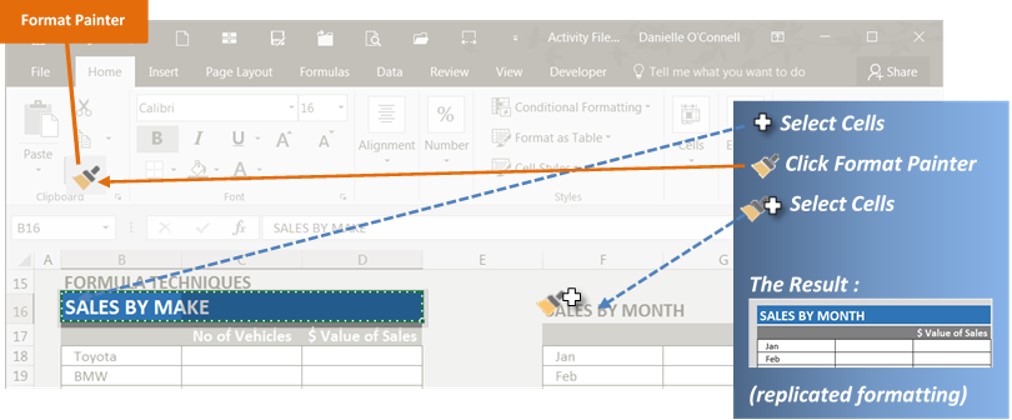Click the Fill Color bucket swatch
Viewport: 1012px width, 420px height.
(x=197, y=170)
